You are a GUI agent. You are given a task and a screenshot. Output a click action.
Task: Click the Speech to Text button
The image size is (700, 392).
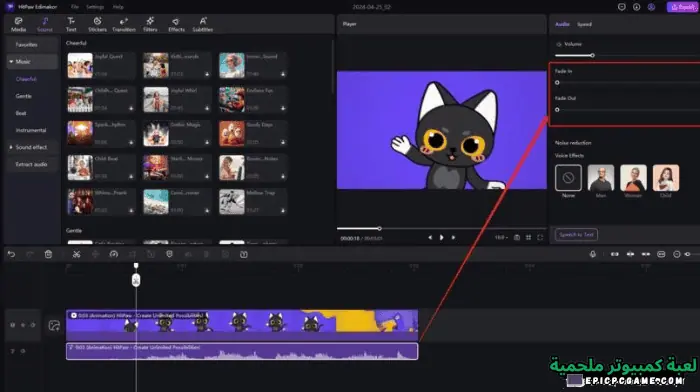coord(576,234)
